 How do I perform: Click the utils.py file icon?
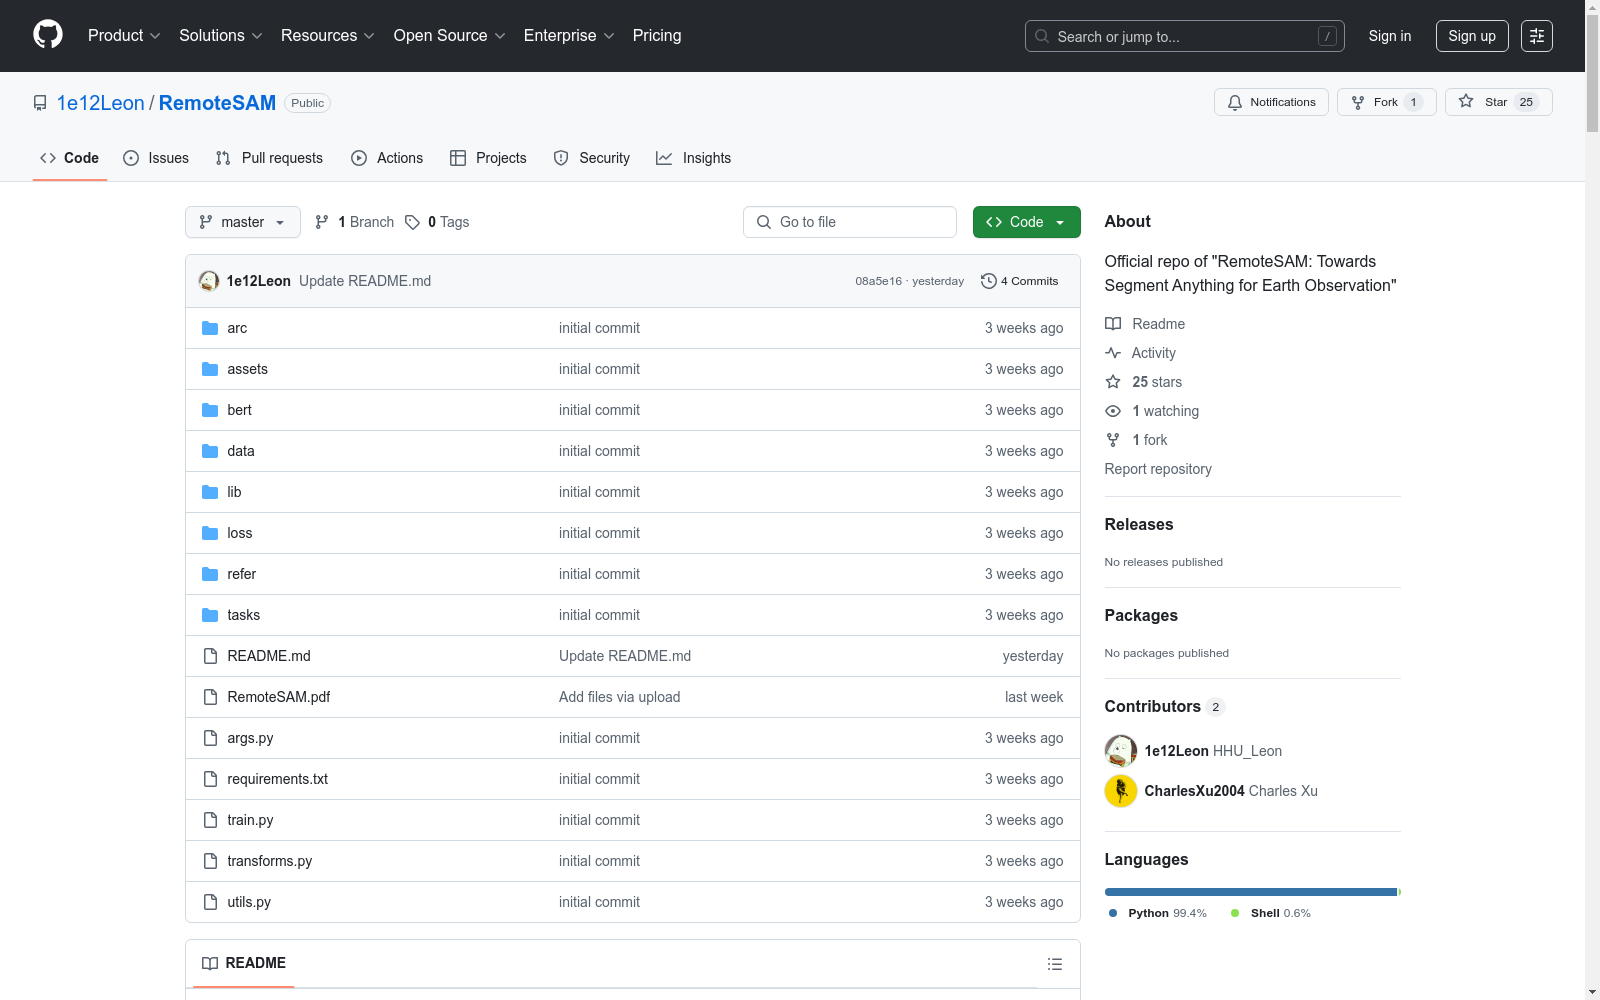point(210,902)
